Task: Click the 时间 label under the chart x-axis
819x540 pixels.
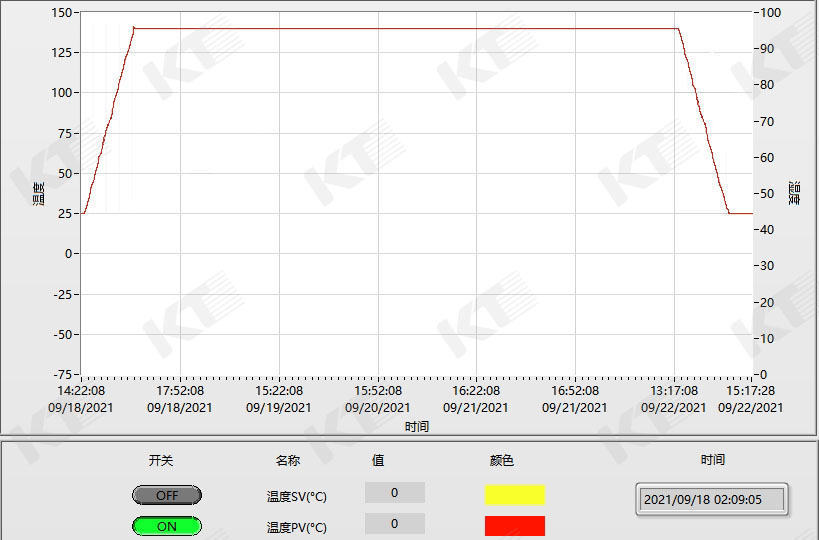Action: pyautogui.click(x=417, y=427)
